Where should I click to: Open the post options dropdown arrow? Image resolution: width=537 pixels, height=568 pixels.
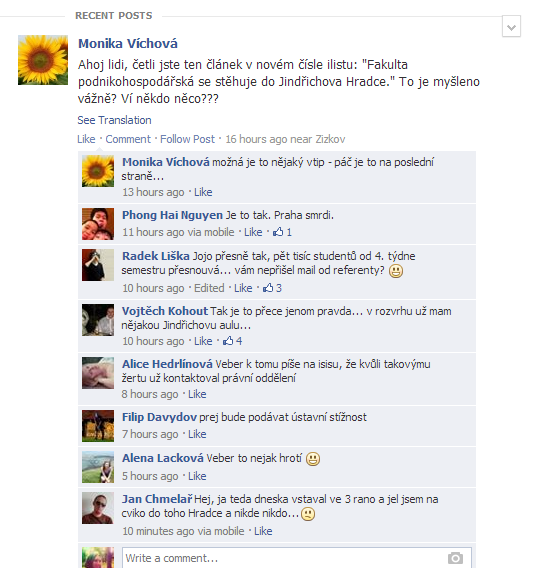point(511,26)
